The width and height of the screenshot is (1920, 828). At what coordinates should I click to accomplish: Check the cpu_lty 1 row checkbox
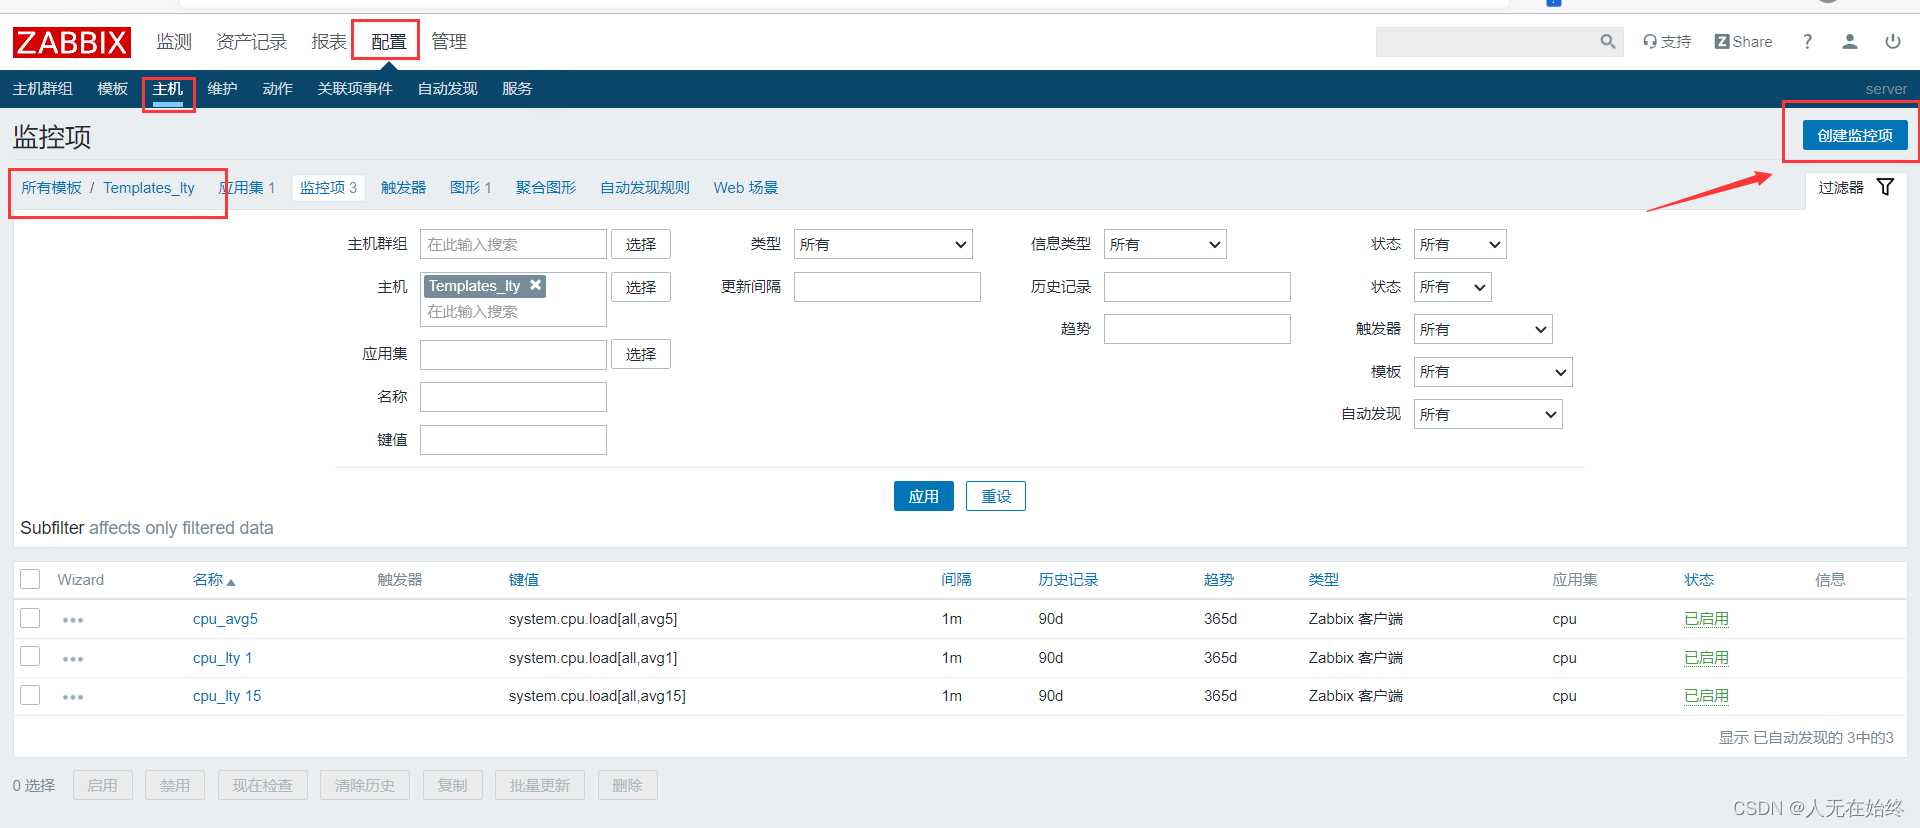[30, 656]
